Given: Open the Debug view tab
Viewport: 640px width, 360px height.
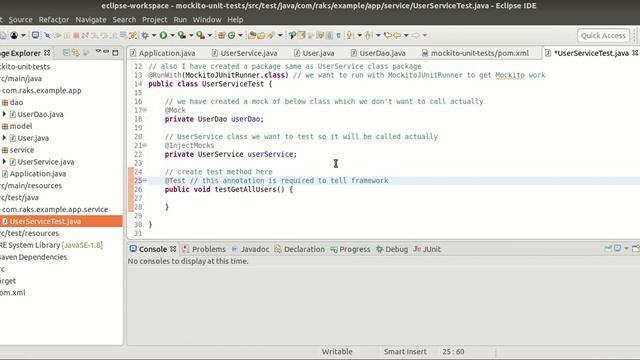Looking at the screenshot, I should [x=392, y=249].
